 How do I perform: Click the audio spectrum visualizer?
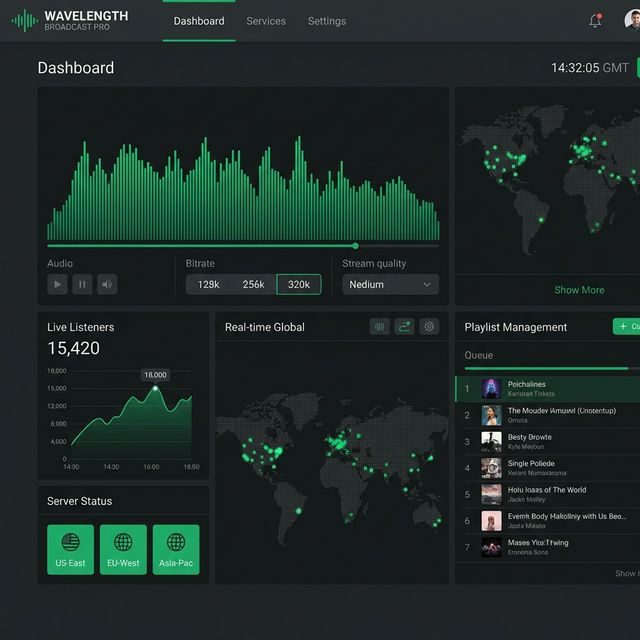click(243, 189)
